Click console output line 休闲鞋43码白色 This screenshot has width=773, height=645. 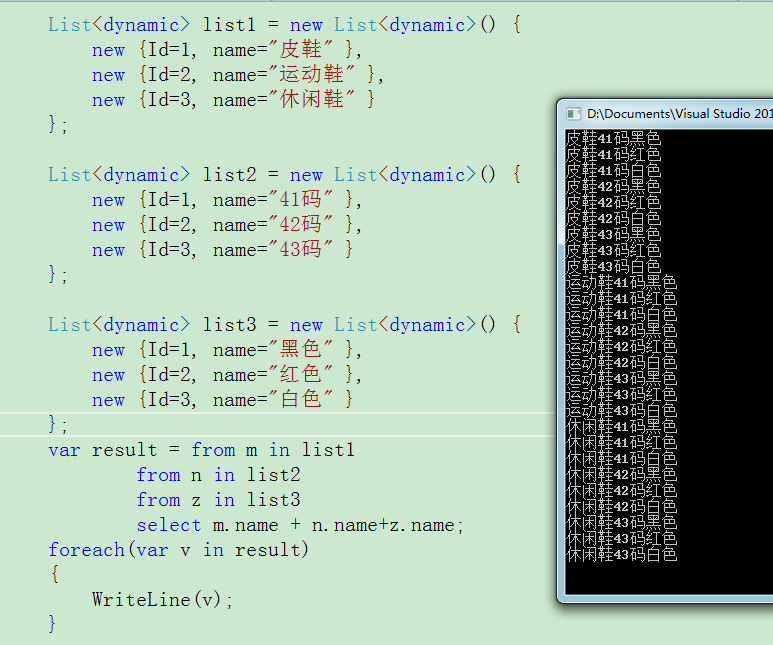click(621, 555)
